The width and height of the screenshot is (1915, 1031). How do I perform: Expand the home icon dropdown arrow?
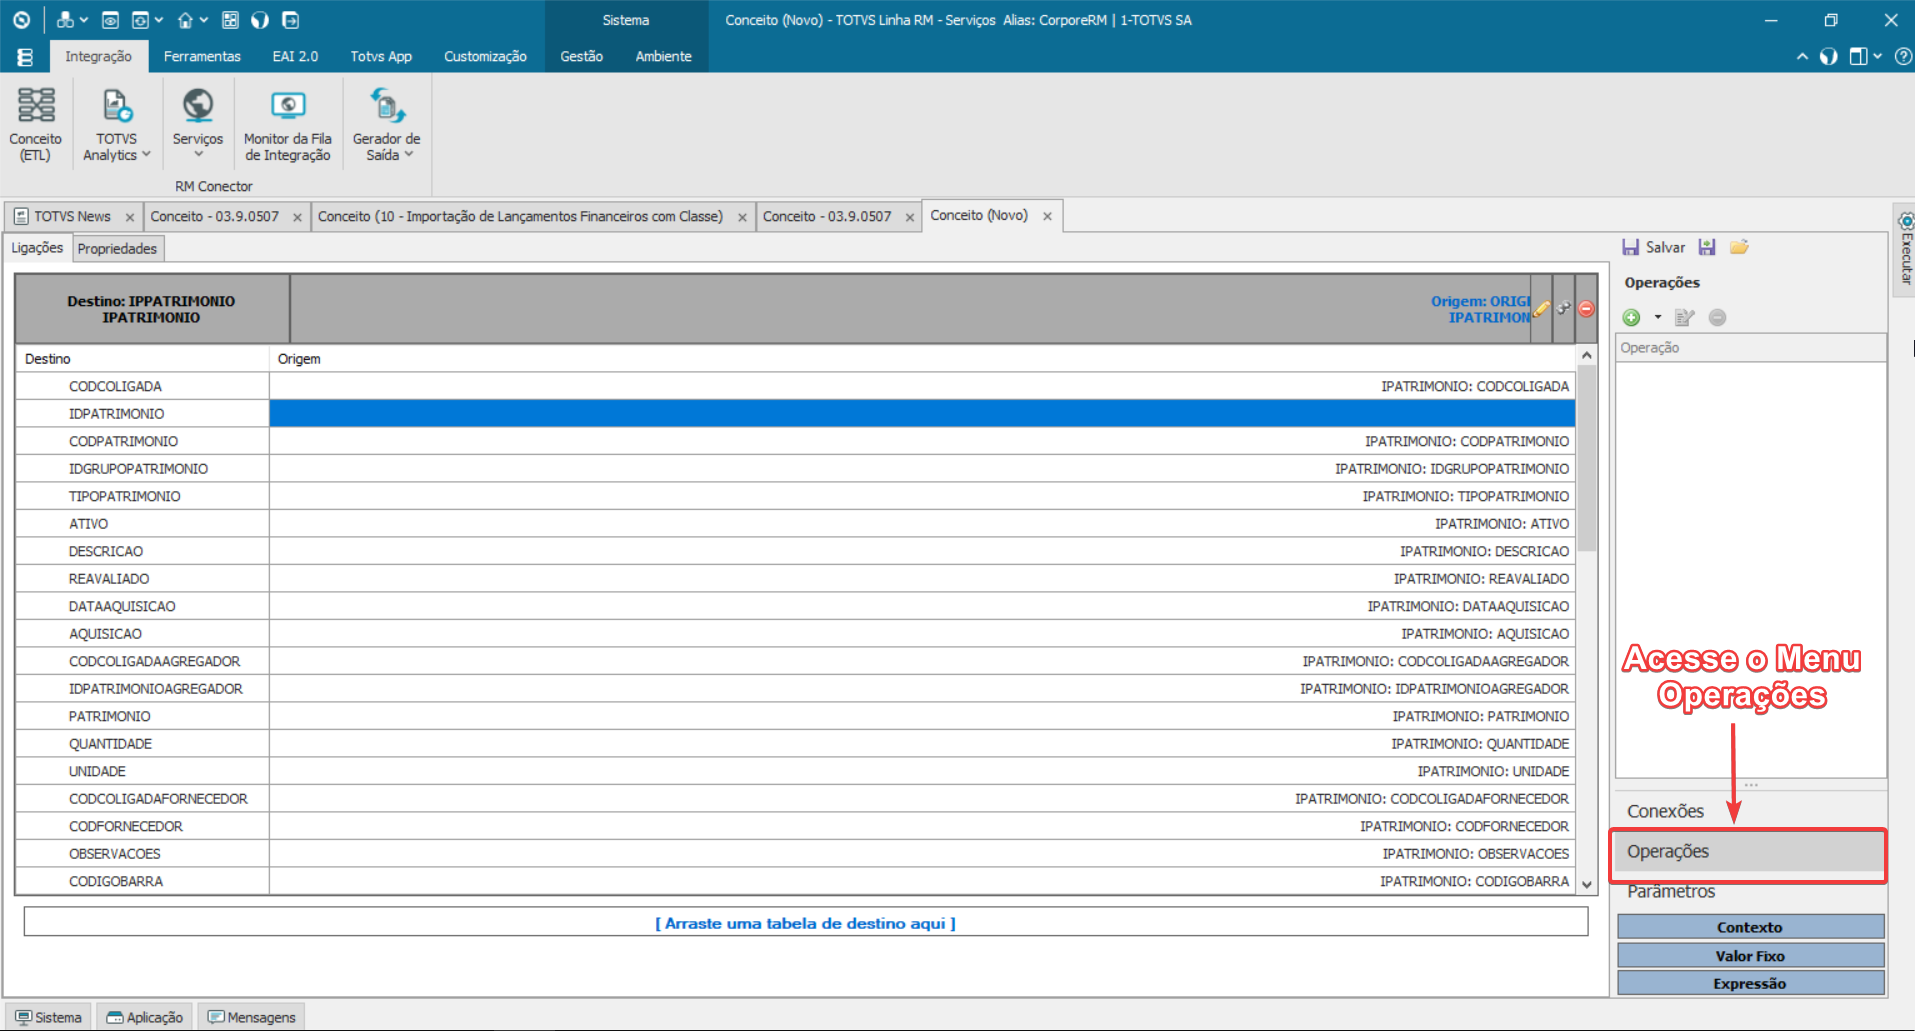(203, 20)
